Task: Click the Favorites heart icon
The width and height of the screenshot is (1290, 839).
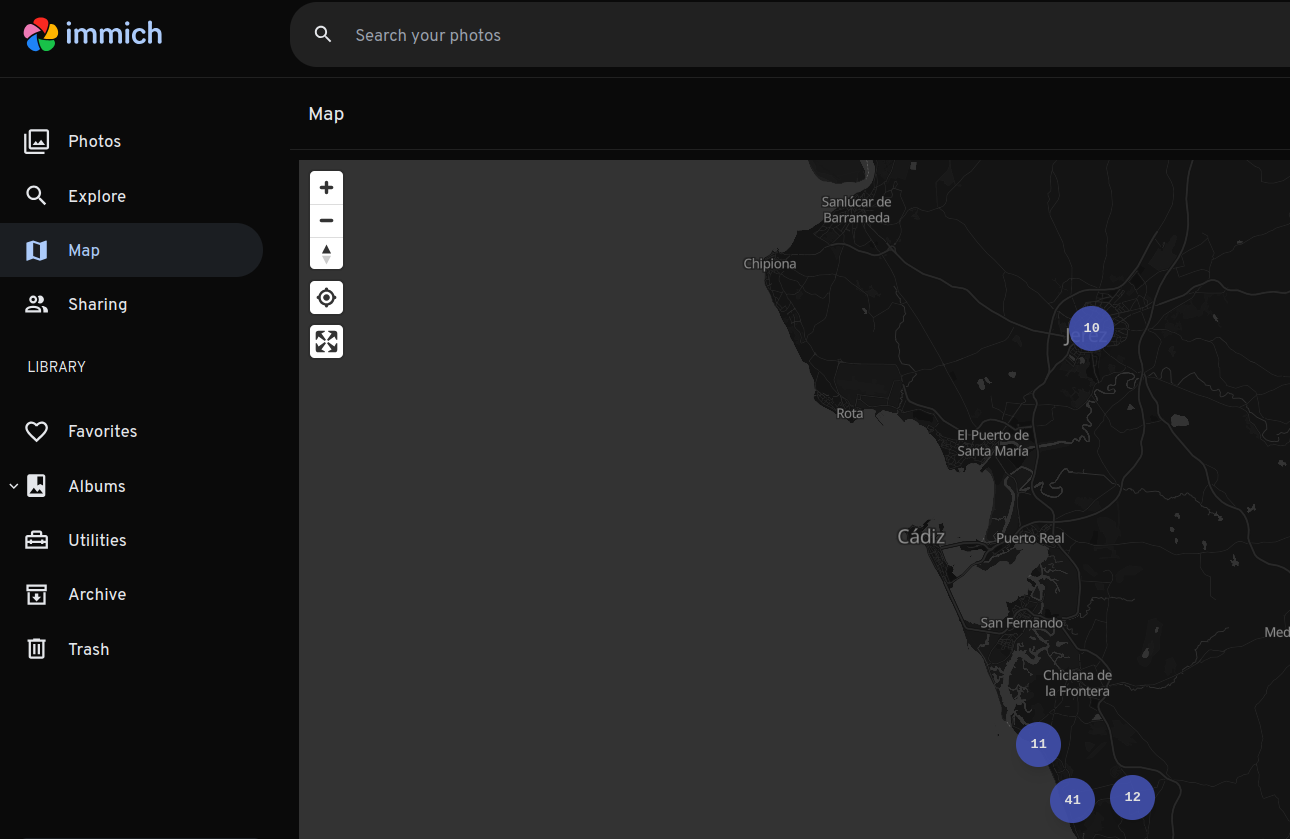Action: click(36, 432)
